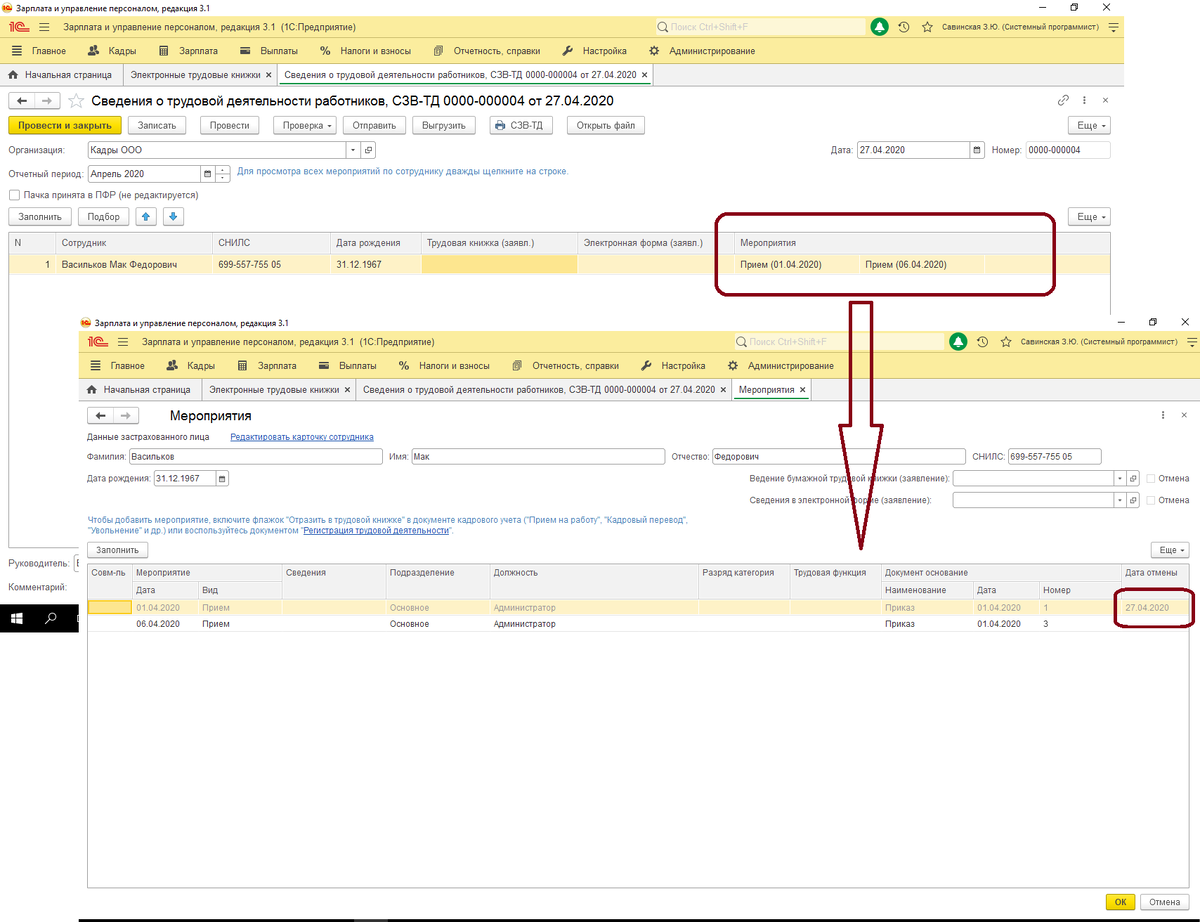The width and height of the screenshot is (1200, 922).
Task: Click Провести и закрыть button
Action: point(65,125)
